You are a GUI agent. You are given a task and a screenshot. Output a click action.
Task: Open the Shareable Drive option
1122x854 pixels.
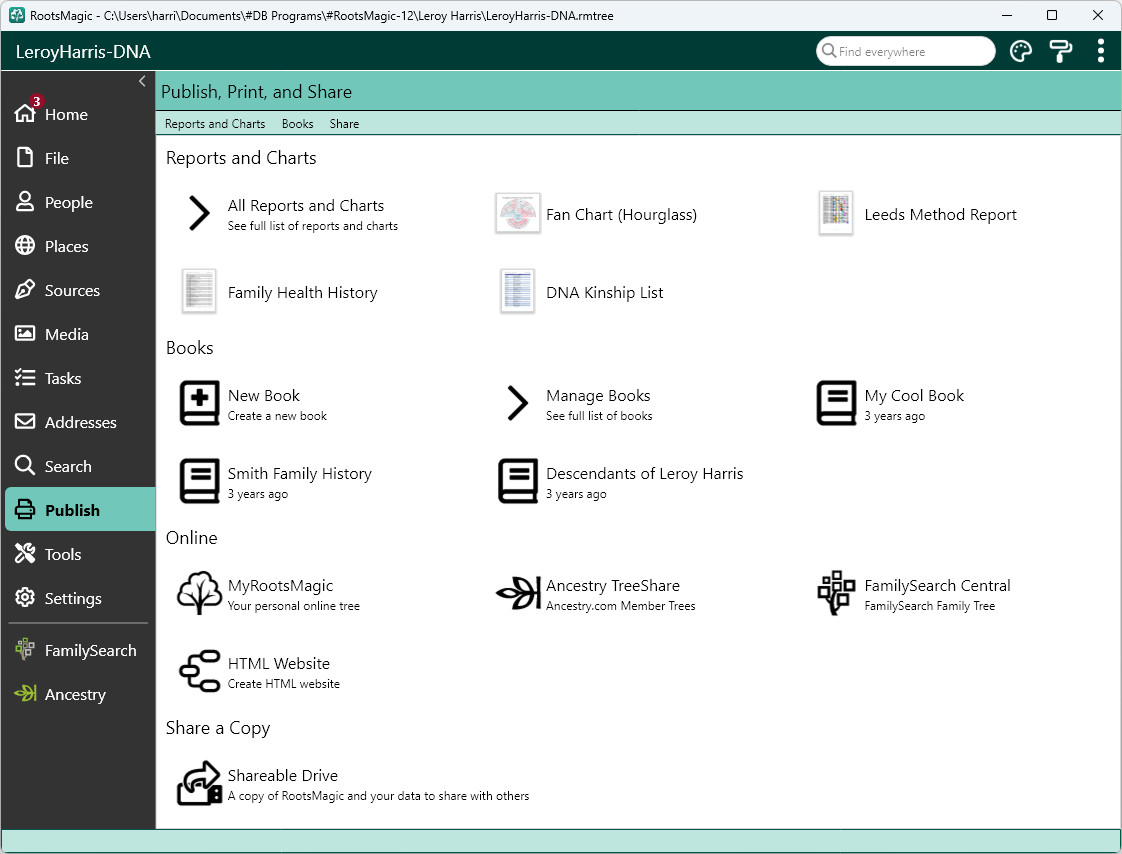point(353,784)
